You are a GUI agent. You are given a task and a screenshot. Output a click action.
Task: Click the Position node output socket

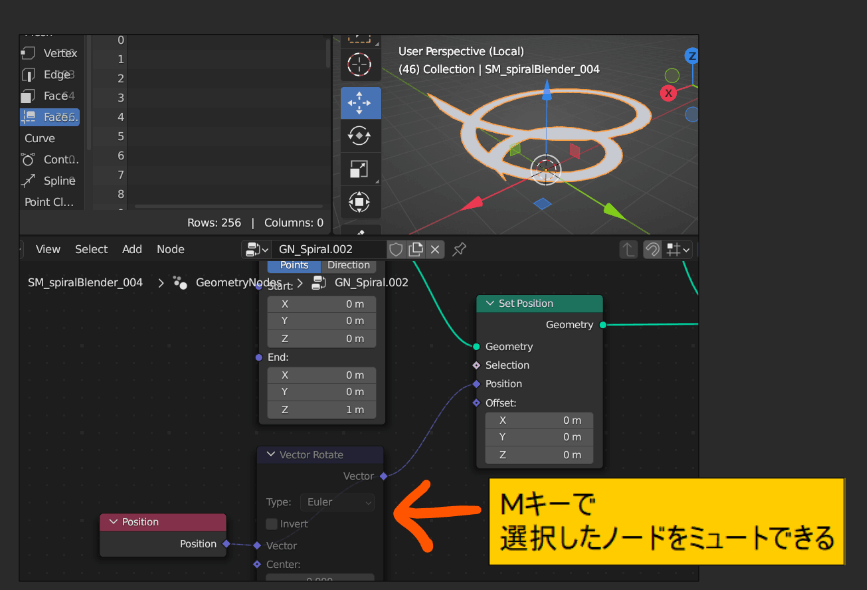pos(226,544)
